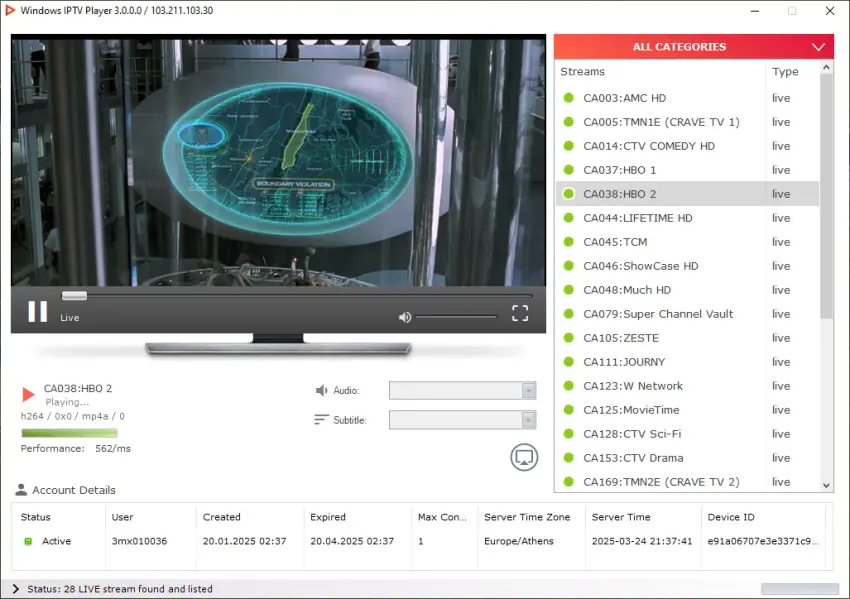Click the cast to screen icon
850x599 pixels.
(524, 458)
